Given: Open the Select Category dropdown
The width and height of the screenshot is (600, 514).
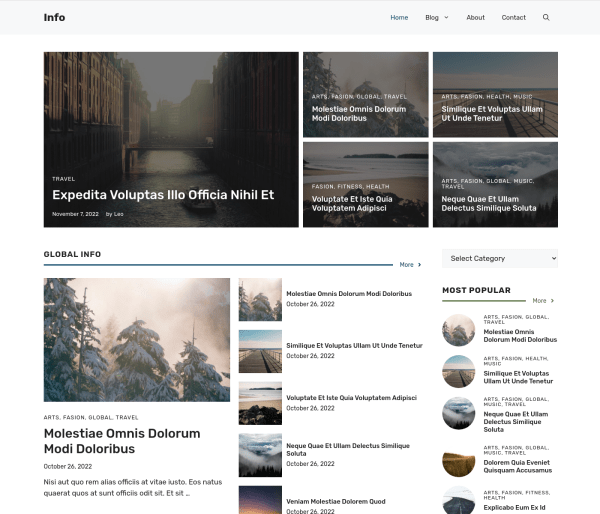Looking at the screenshot, I should click(499, 258).
